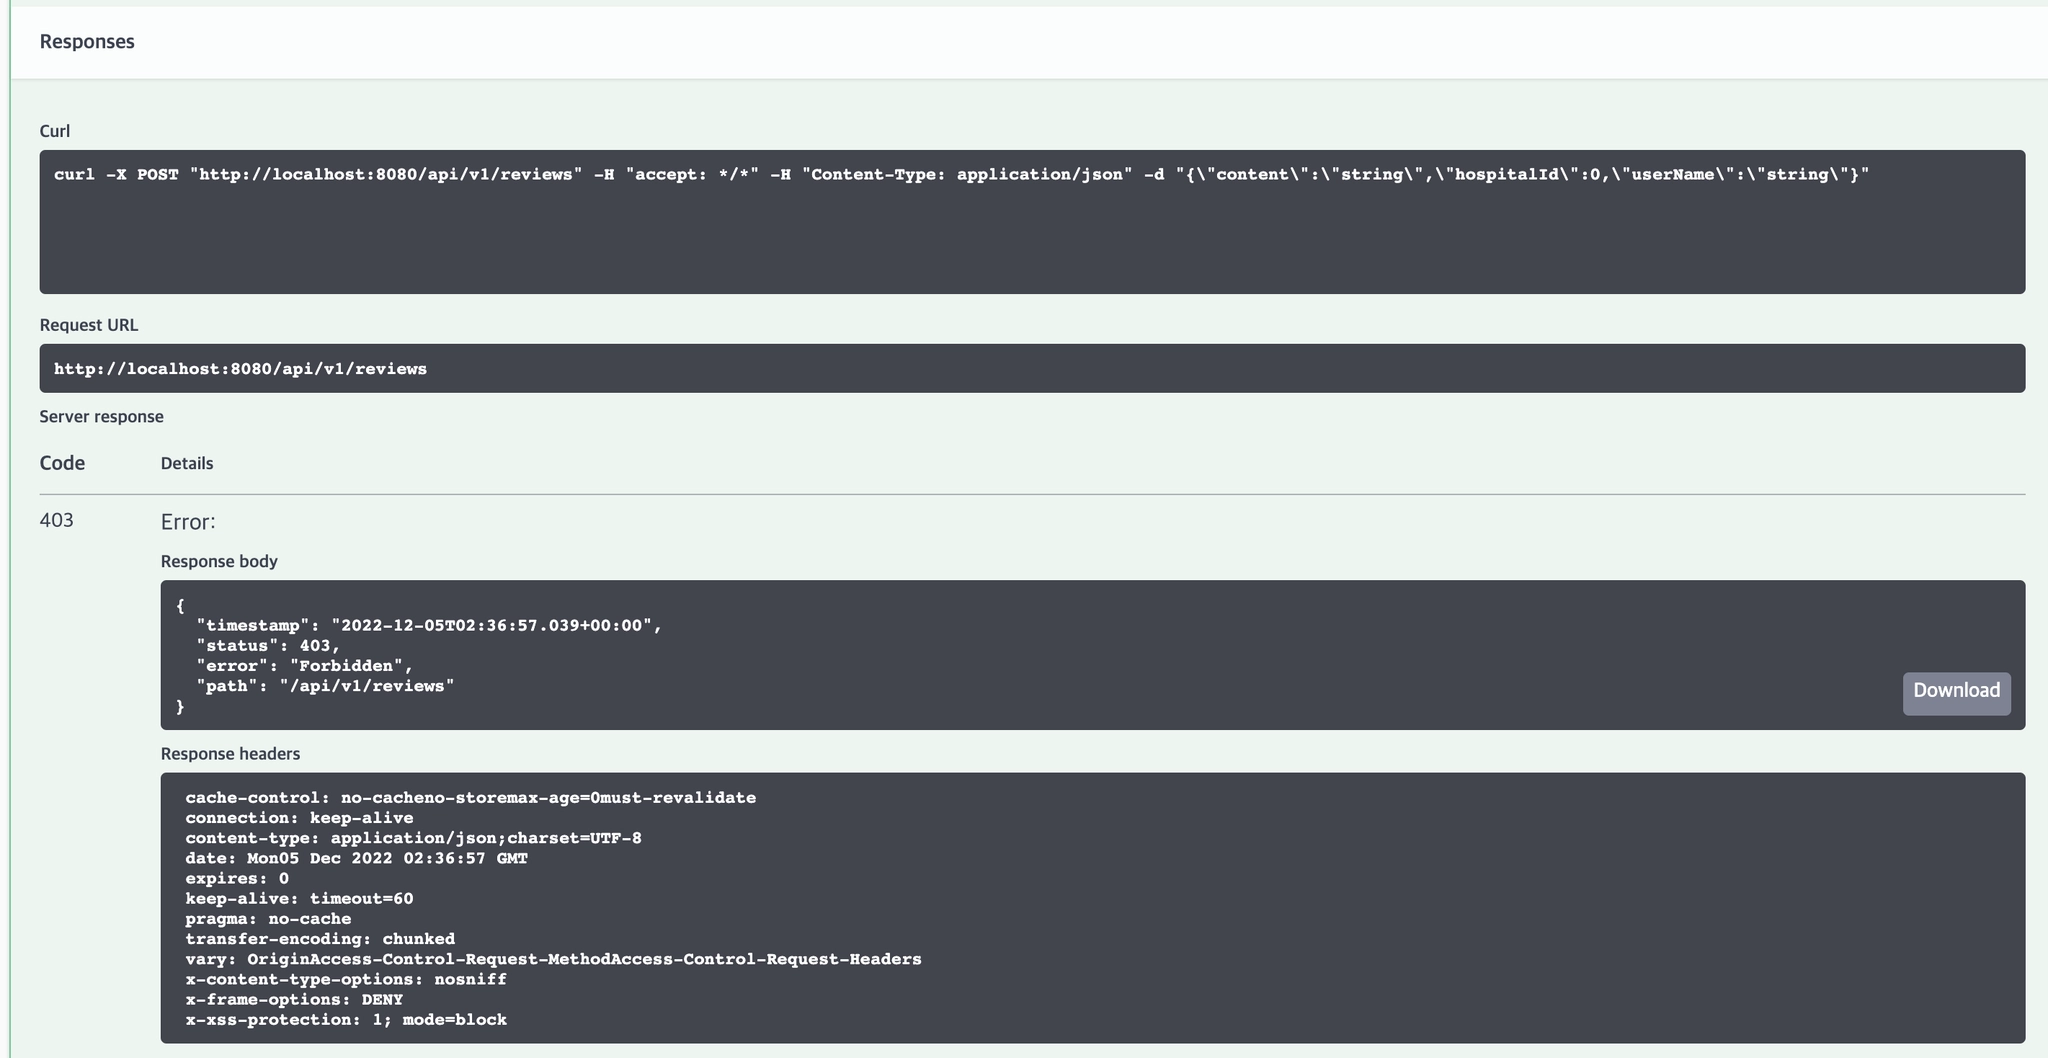Viewport: 2048px width, 1058px height.
Task: Click the Code column header
Action: (x=62, y=463)
